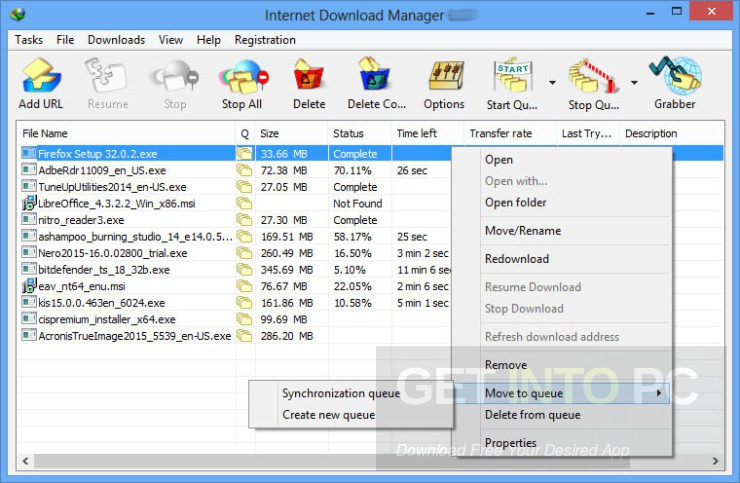Open the Tasks menu
This screenshot has width=740, height=483.
tap(29, 40)
